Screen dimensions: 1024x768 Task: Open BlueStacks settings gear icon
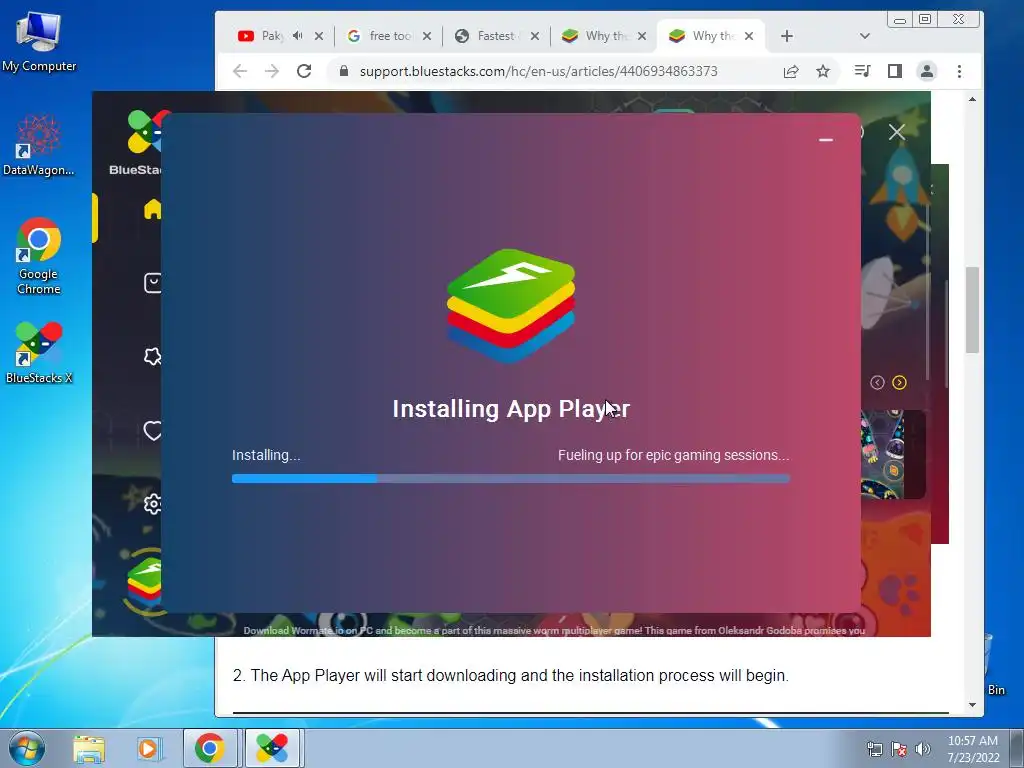(x=153, y=504)
